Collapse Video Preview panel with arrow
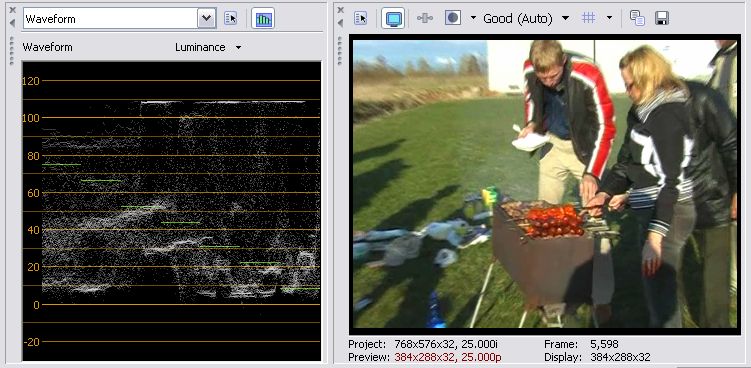751x368 pixels. click(340, 23)
